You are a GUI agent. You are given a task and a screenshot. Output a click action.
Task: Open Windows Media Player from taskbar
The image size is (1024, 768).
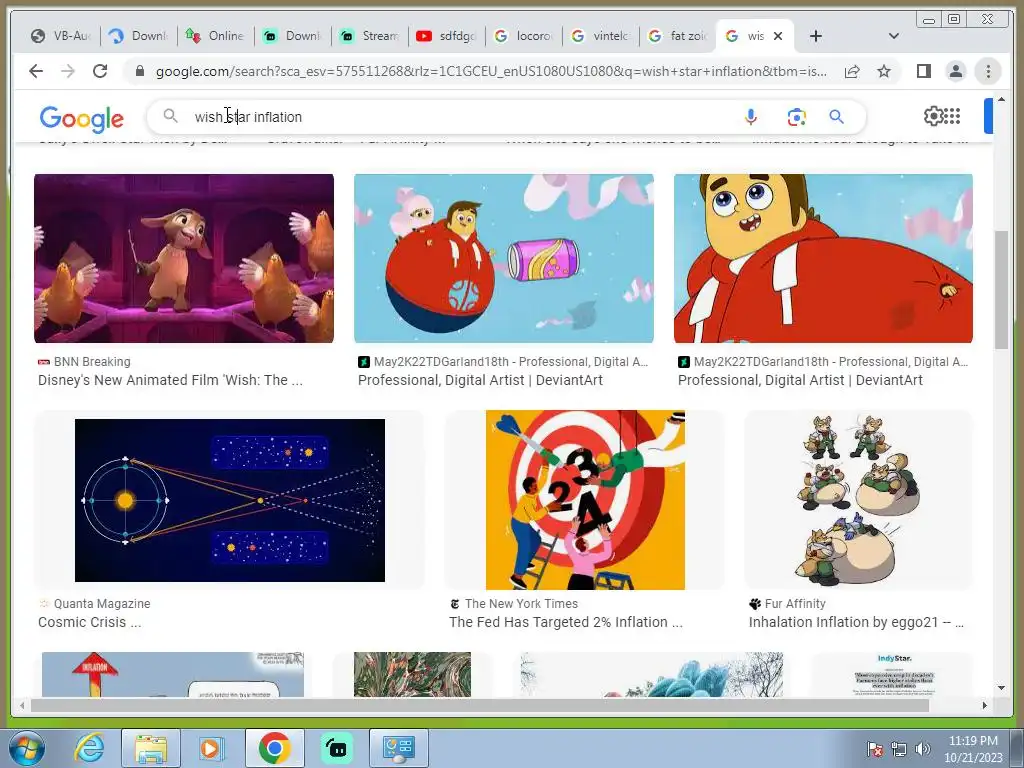tap(212, 748)
